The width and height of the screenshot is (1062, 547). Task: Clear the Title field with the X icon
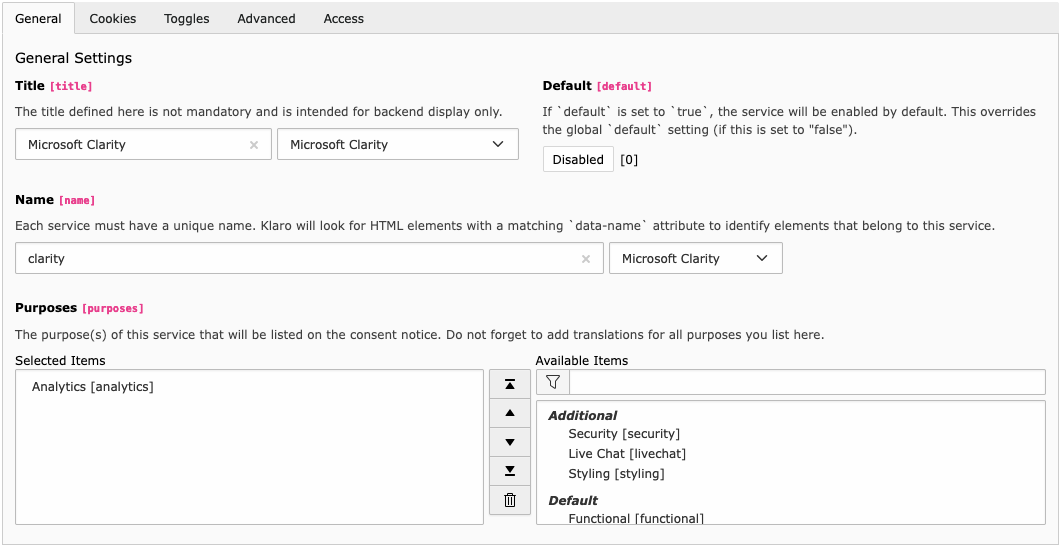coord(254,145)
